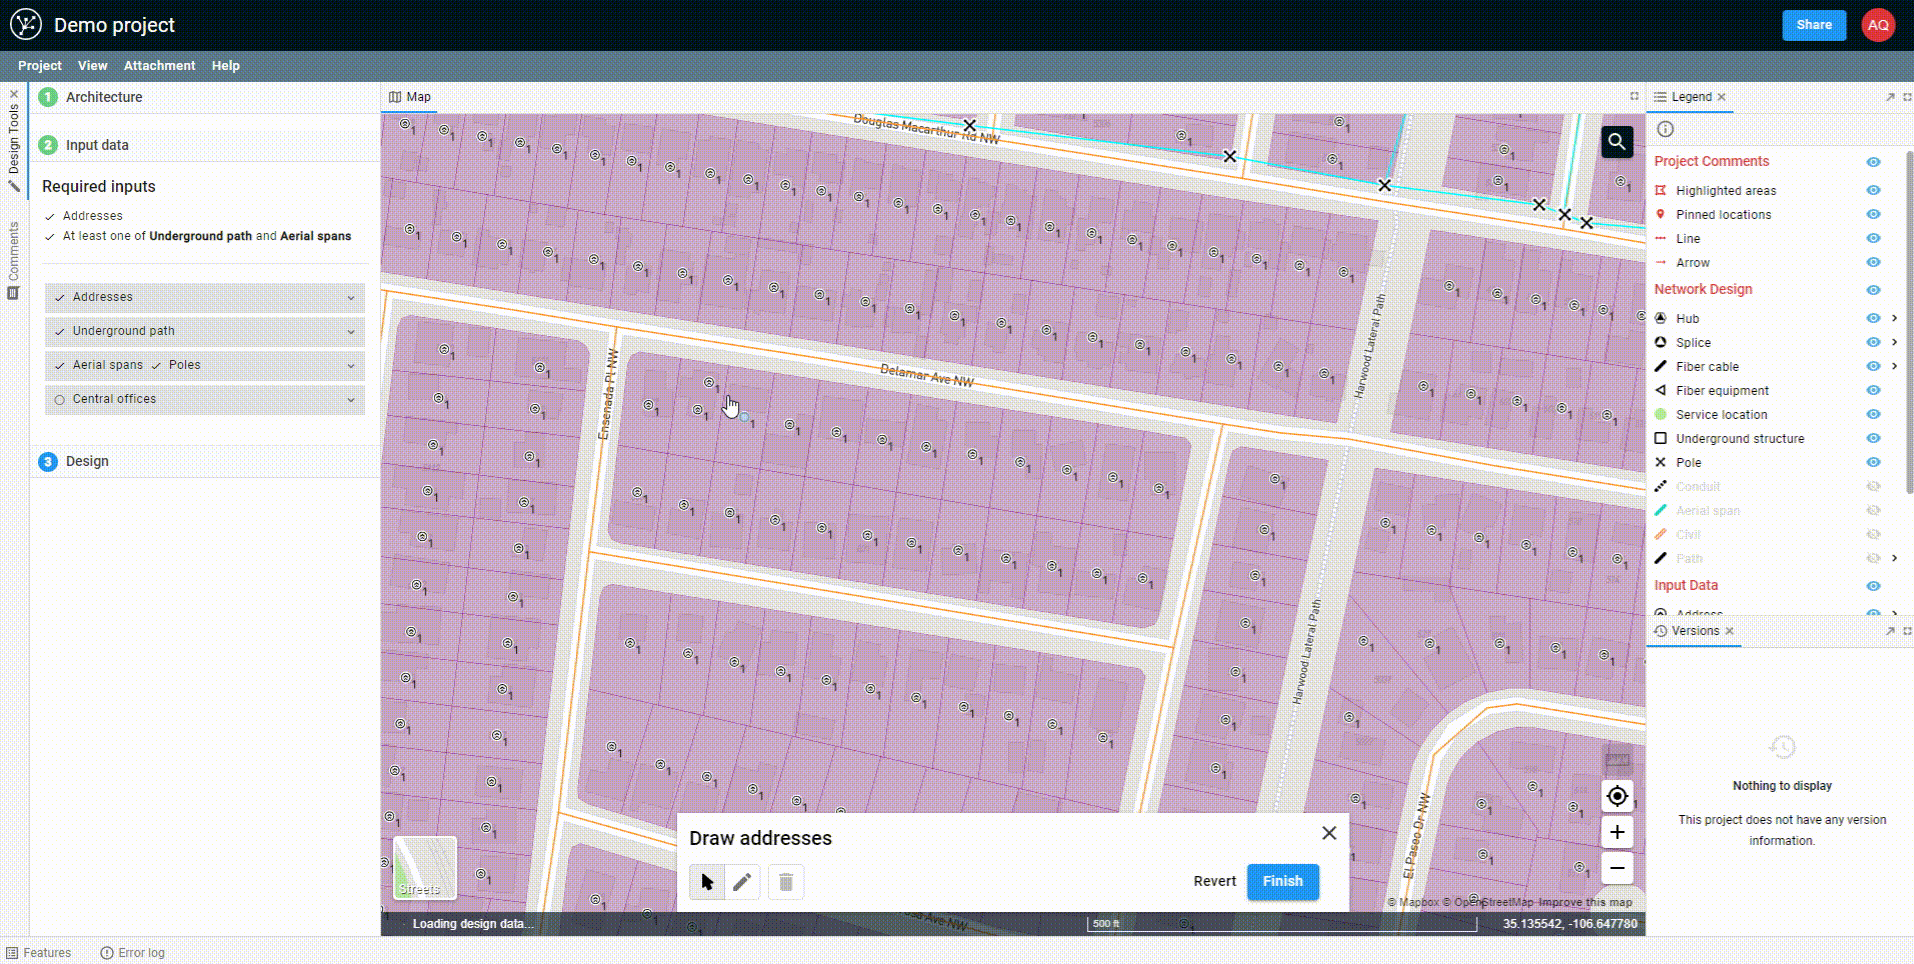Click the delete trash icon
The image size is (1914, 964).
(786, 882)
